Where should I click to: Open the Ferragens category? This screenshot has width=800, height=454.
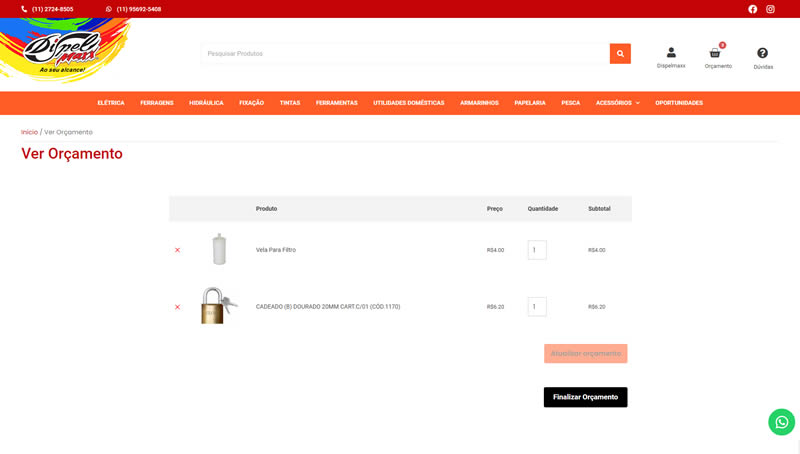157,103
